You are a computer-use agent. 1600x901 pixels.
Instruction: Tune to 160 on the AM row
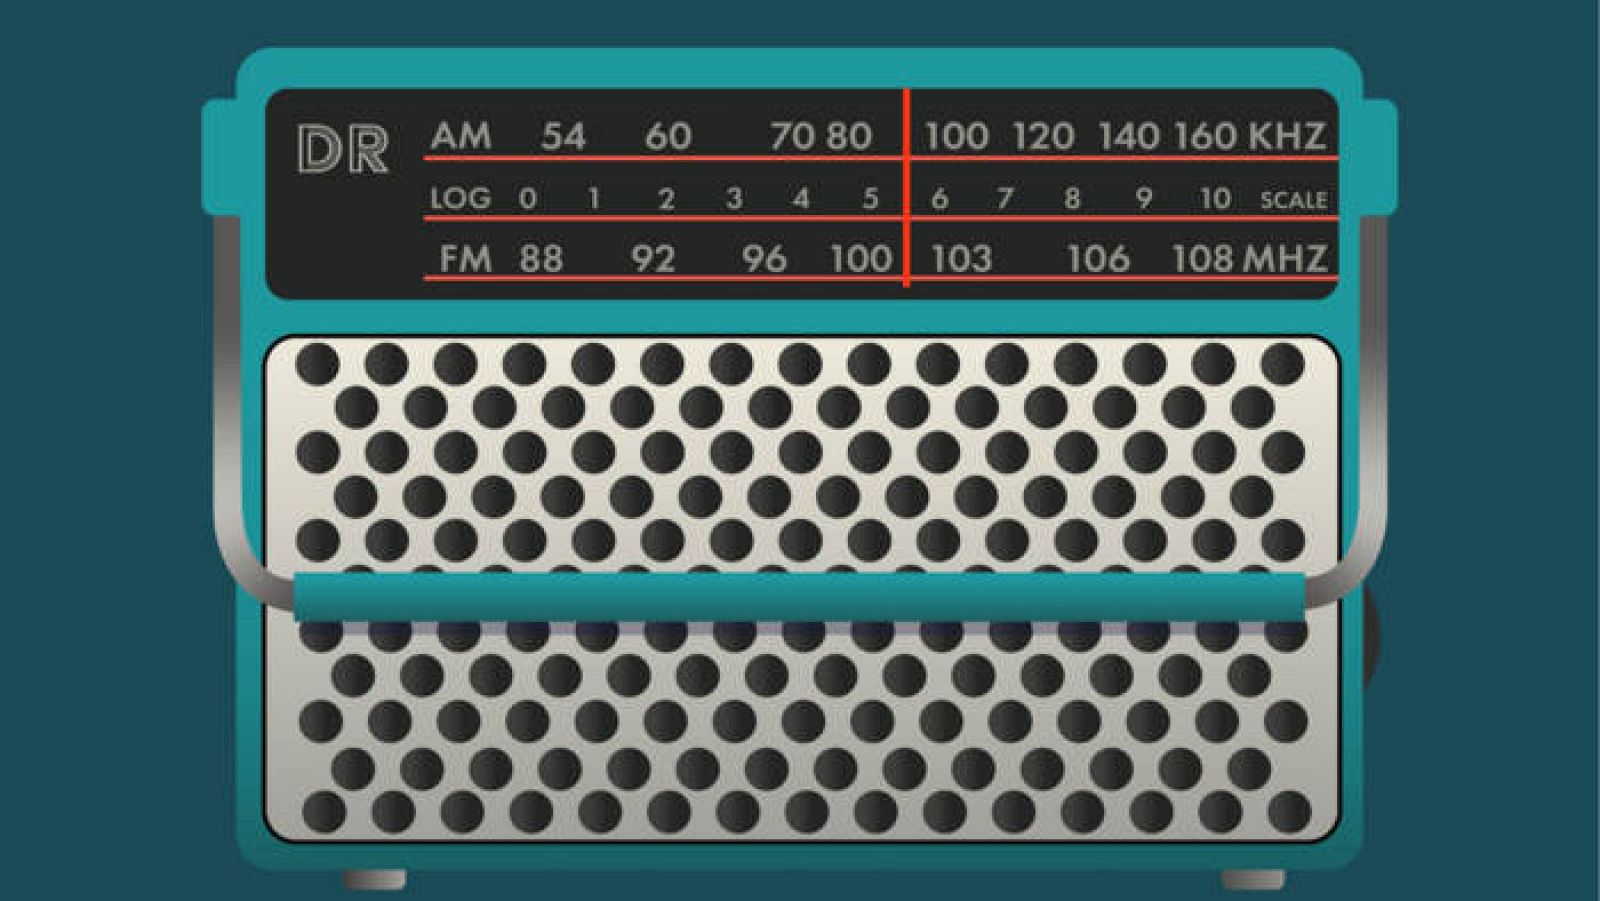1205,136
